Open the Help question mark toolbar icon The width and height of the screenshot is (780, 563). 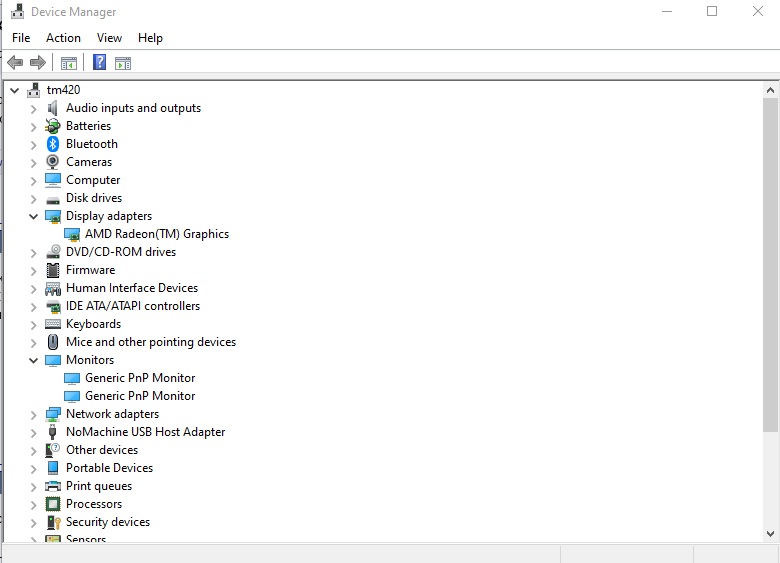pyautogui.click(x=99, y=62)
